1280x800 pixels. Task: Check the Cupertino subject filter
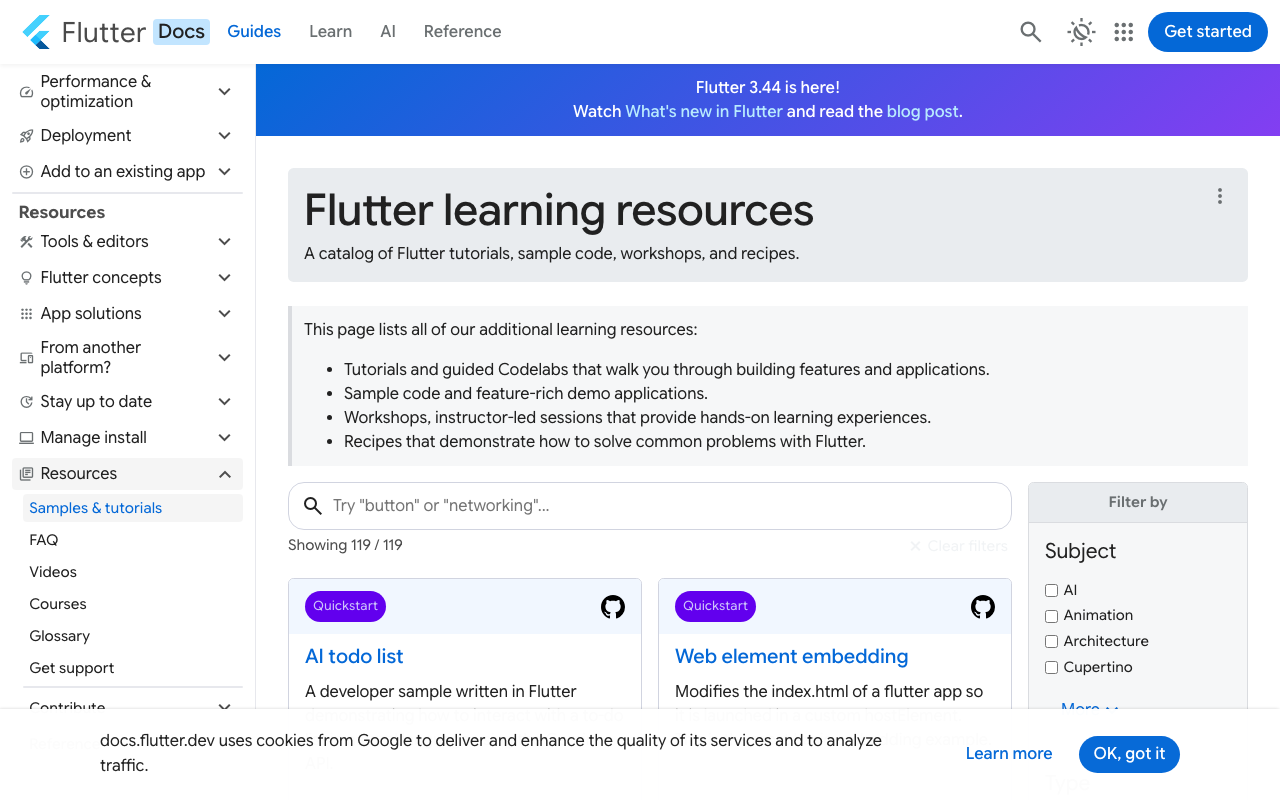1051,668
